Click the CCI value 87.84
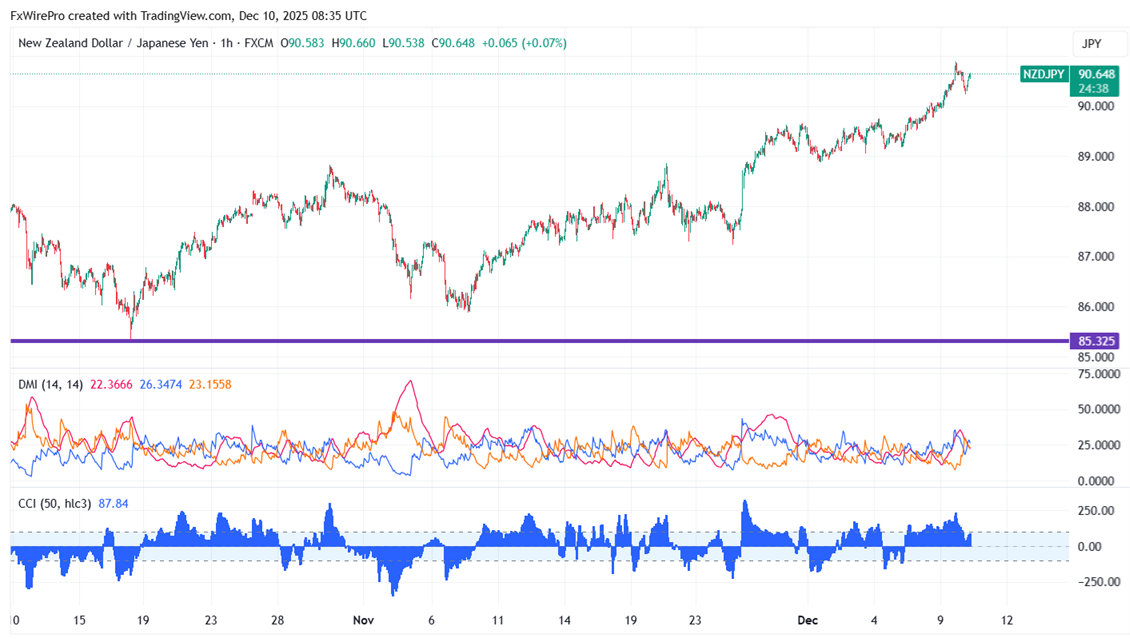Viewport: 1130px width, 639px height. coord(113,504)
